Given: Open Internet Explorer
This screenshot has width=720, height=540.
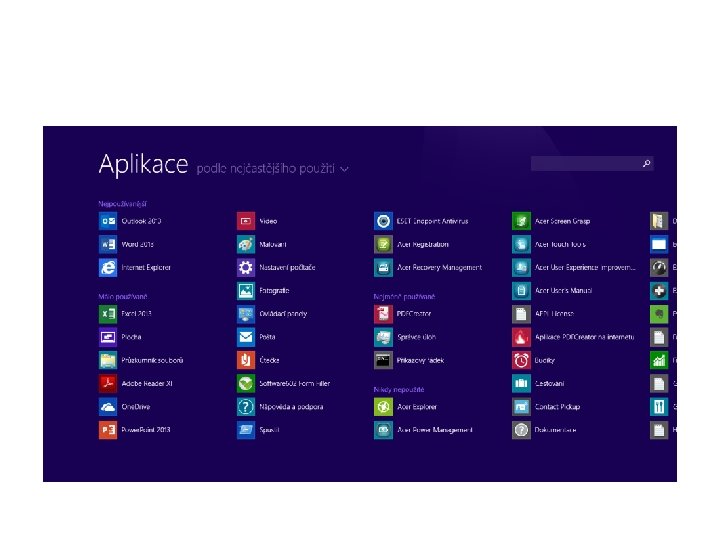Looking at the screenshot, I should (x=135, y=267).
